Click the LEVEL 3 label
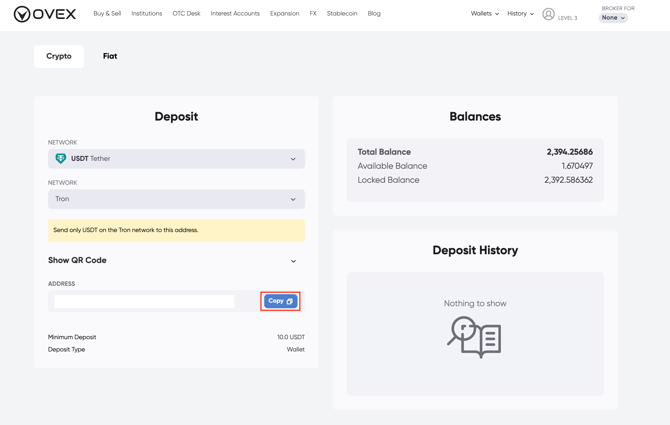This screenshot has width=670, height=425. click(x=567, y=18)
